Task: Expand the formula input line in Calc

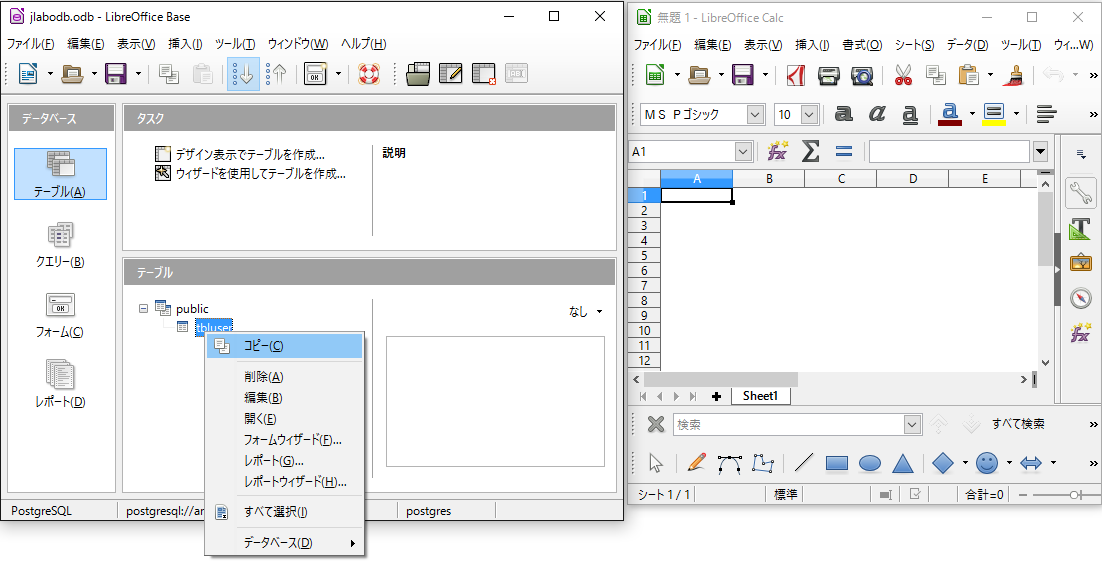Action: 1040,151
